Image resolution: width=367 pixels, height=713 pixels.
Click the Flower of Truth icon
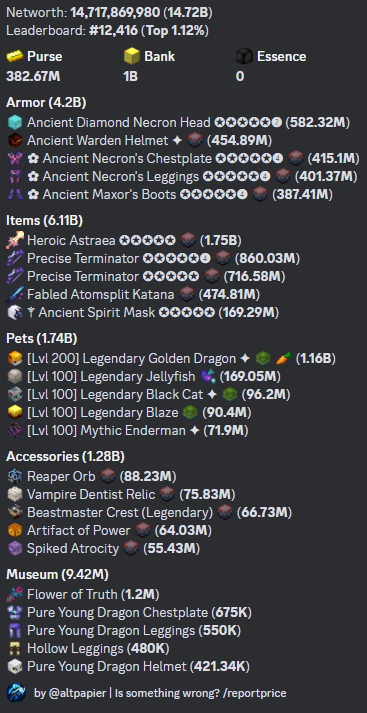(15, 594)
